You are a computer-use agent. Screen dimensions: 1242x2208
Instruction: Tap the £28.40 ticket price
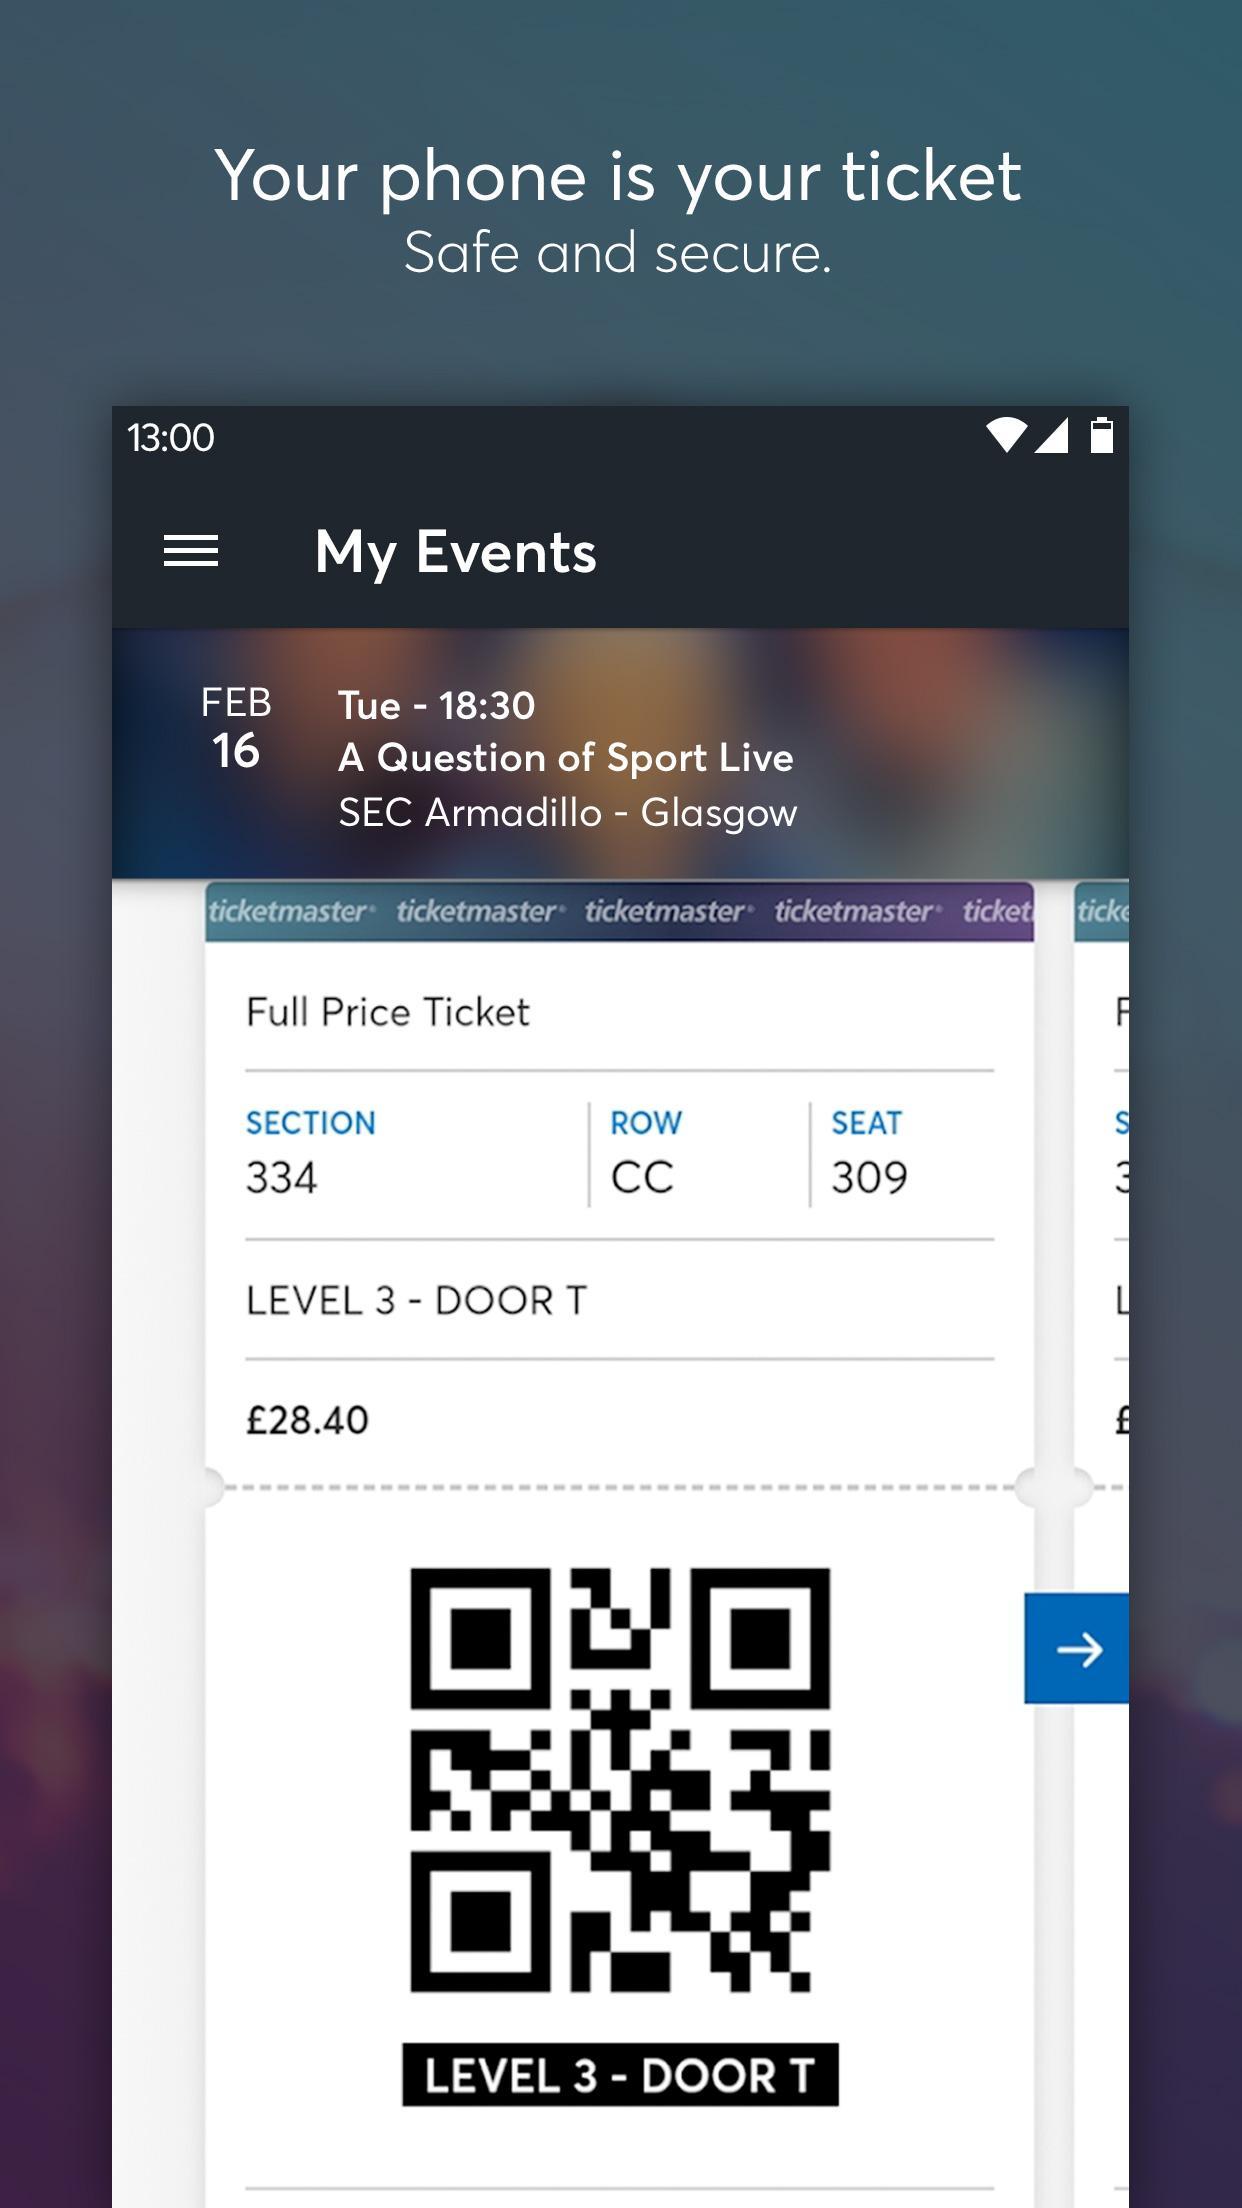tap(307, 1417)
